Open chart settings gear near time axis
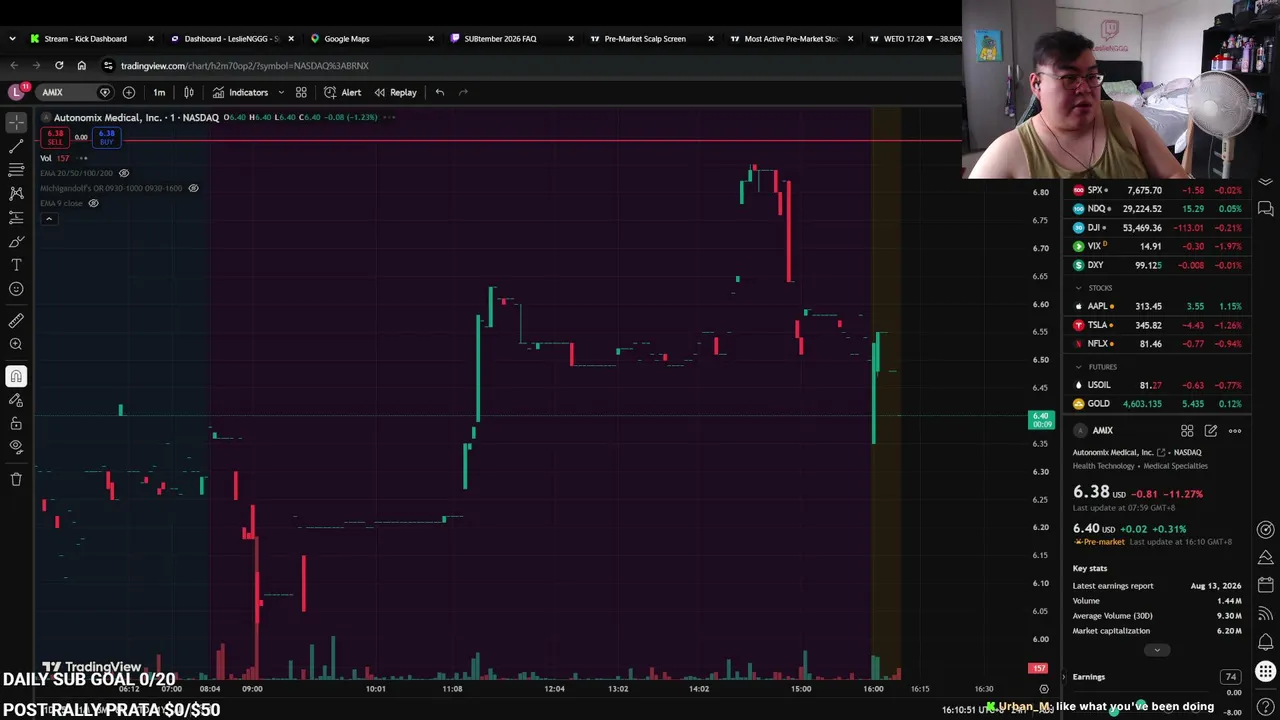 click(x=1044, y=689)
